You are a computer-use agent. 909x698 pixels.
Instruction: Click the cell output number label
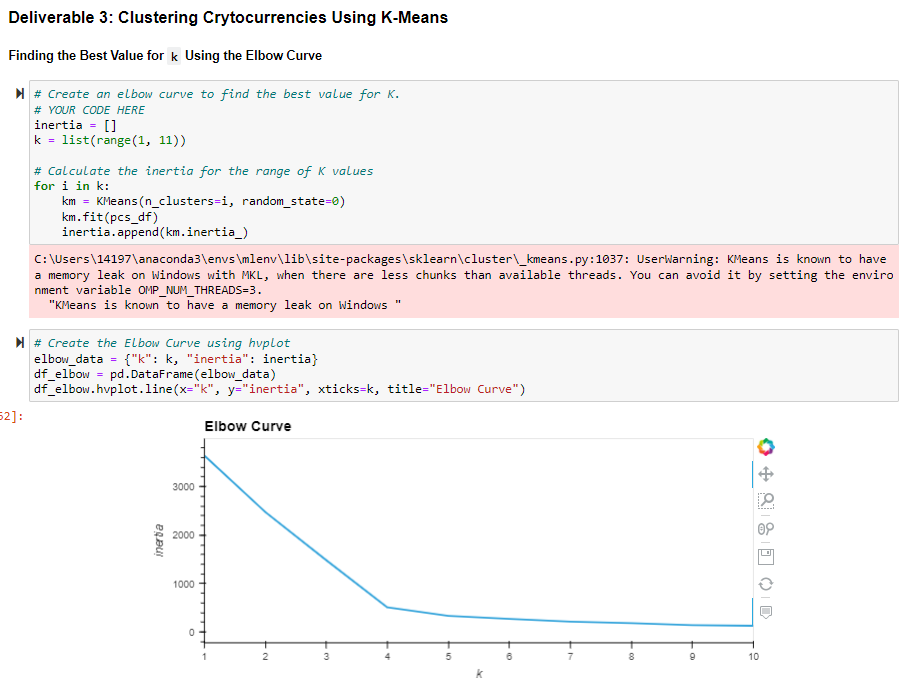(x=12, y=416)
